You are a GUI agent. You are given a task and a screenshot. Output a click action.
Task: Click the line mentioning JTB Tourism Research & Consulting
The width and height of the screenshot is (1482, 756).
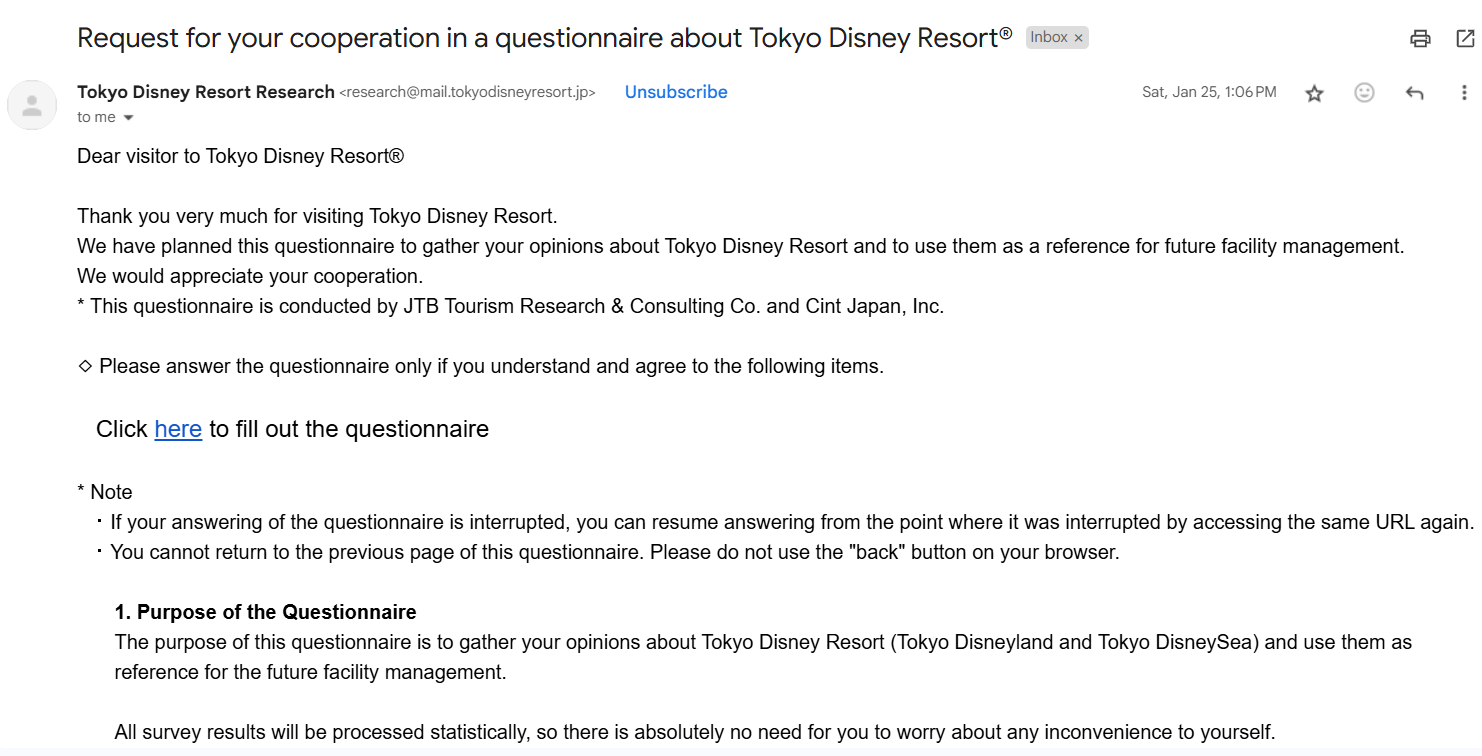click(511, 306)
